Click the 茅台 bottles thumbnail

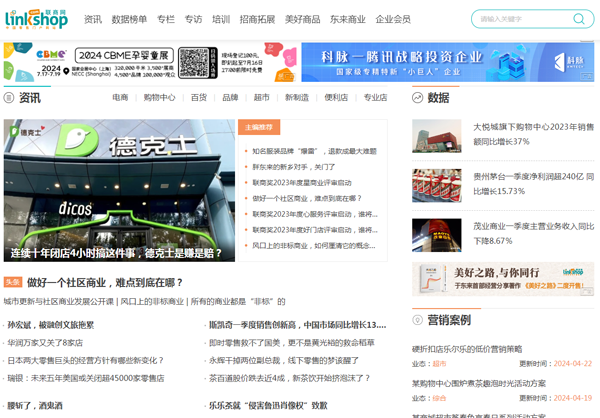(437, 186)
